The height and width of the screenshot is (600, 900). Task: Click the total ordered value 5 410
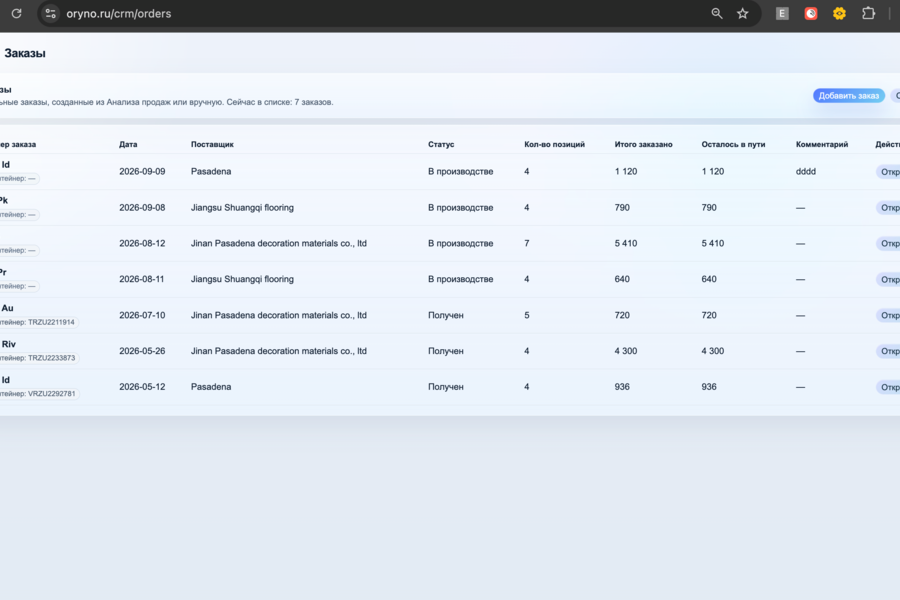(x=626, y=243)
